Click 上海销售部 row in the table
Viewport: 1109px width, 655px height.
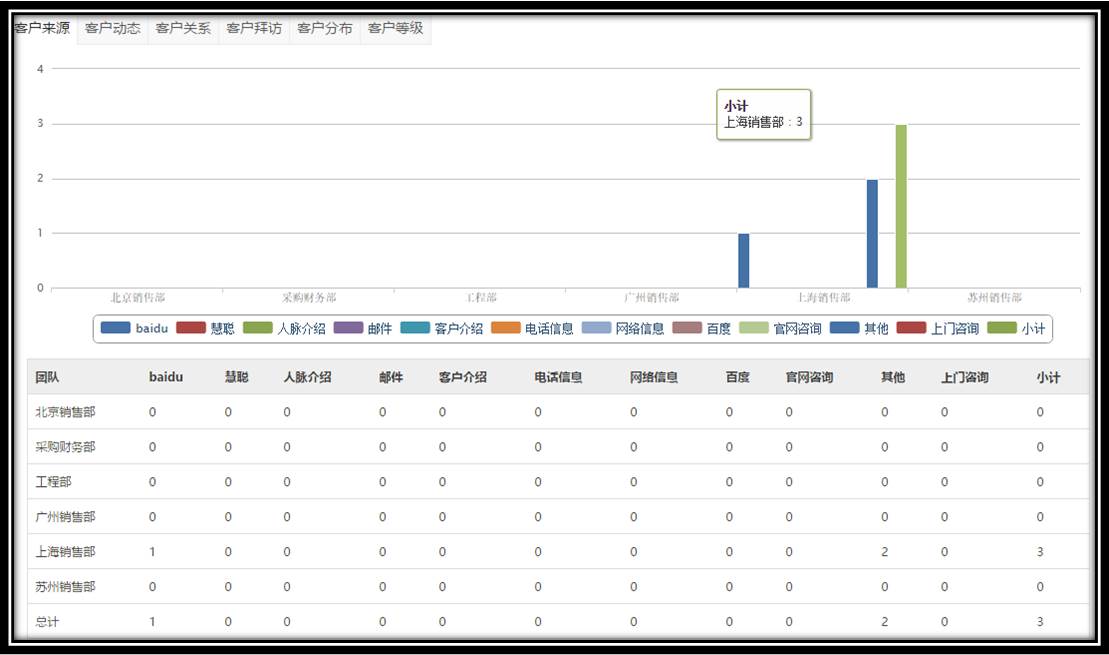pyautogui.click(x=66, y=552)
